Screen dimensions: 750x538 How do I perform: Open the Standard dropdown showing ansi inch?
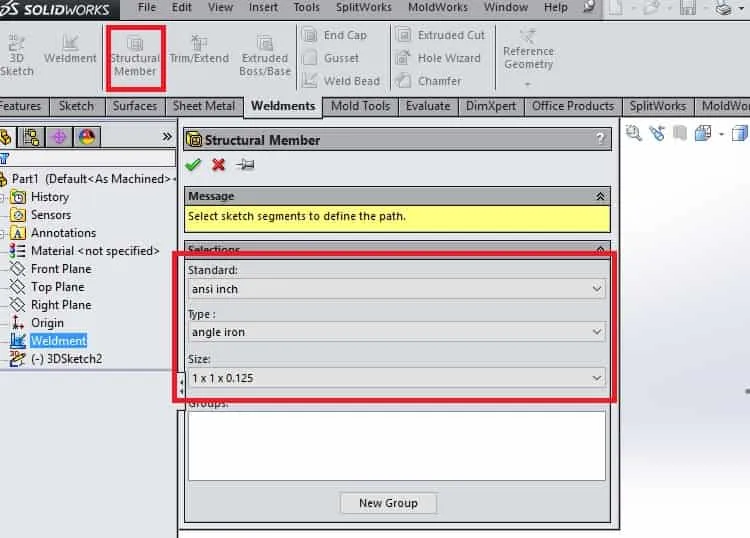397,289
